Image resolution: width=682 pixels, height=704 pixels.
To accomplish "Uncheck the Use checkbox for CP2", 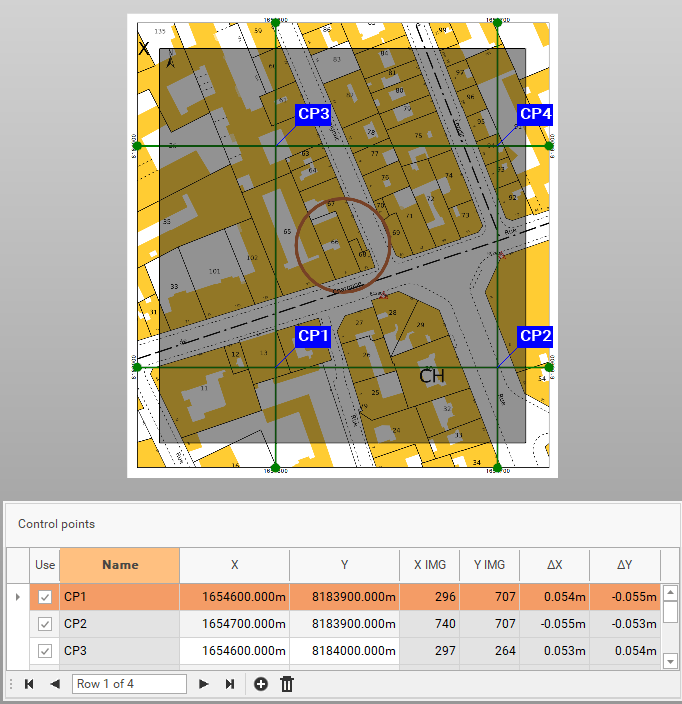I will pos(45,624).
